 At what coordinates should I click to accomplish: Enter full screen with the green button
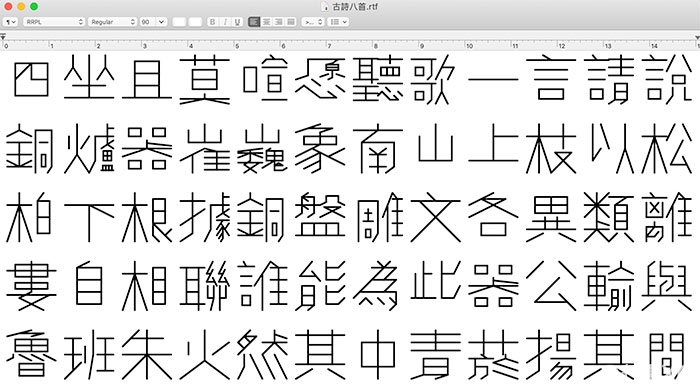pyautogui.click(x=34, y=7)
